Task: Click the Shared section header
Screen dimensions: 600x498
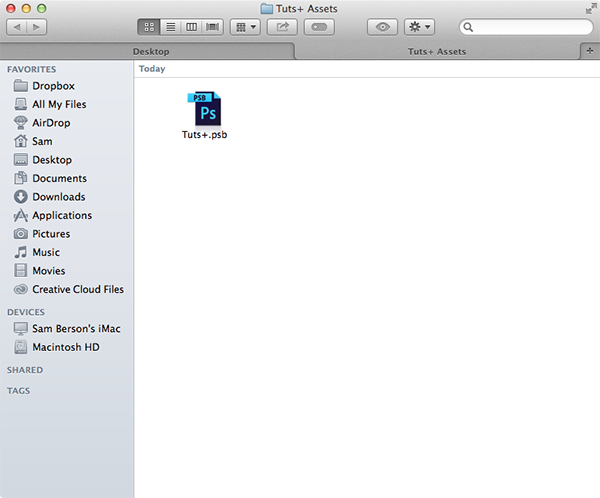Action: pyautogui.click(x=25, y=370)
